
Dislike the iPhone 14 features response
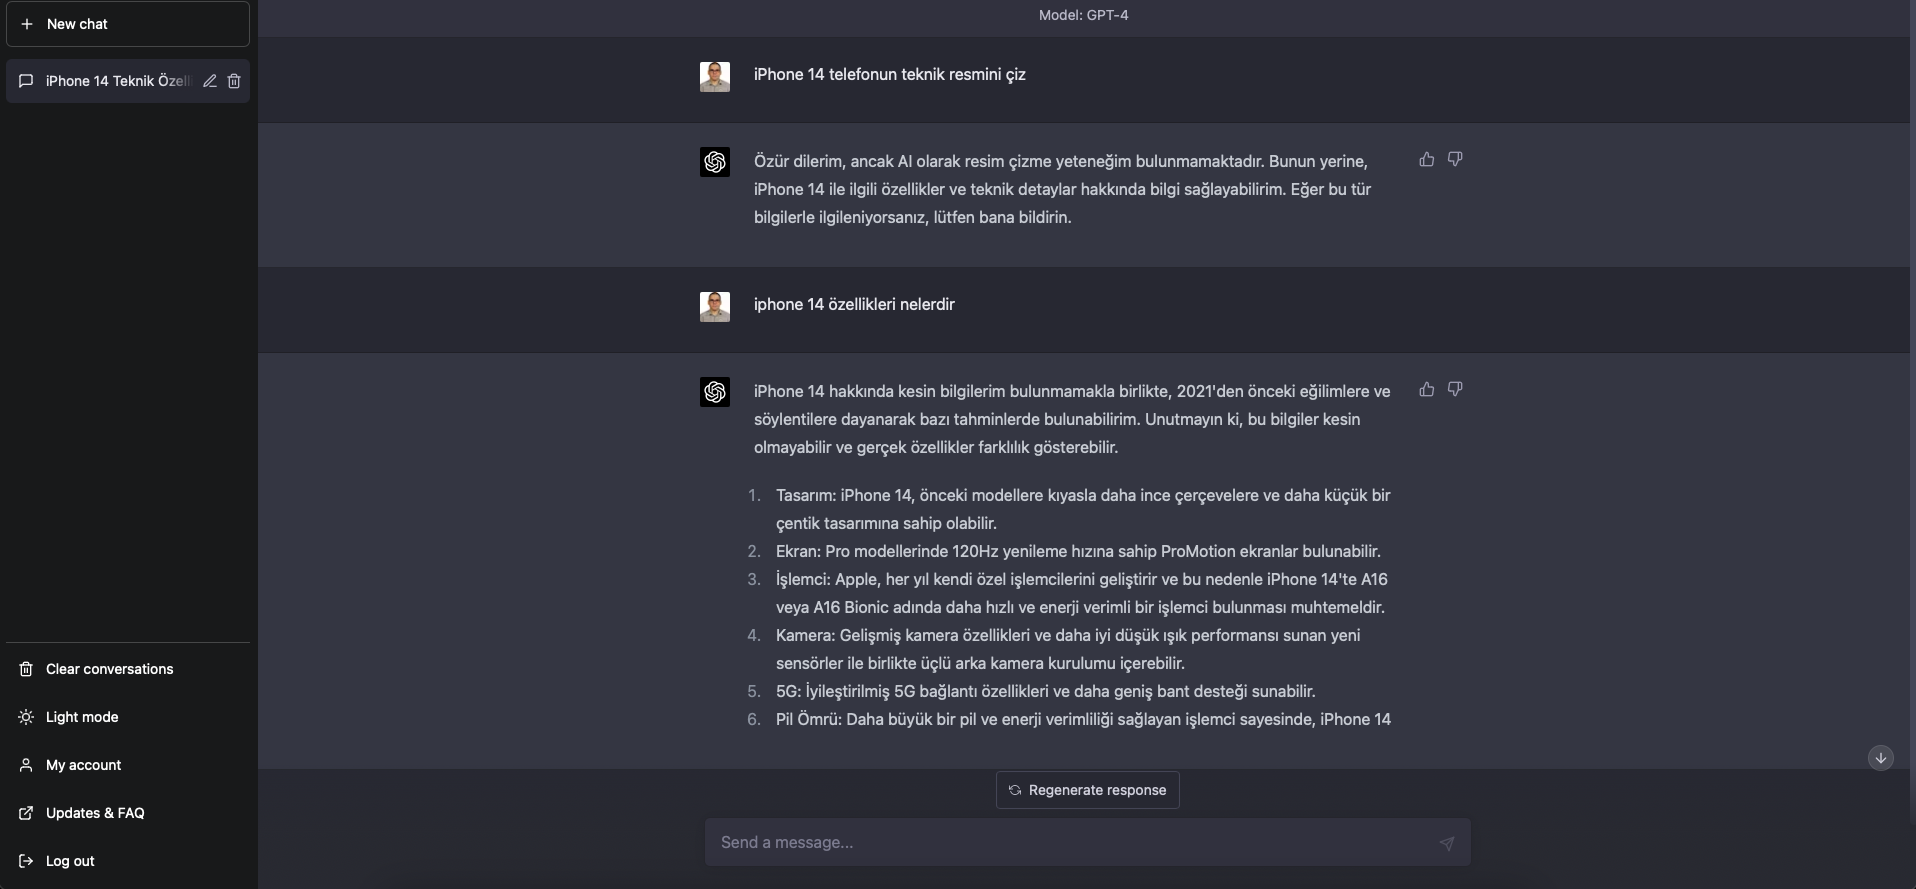click(1455, 389)
